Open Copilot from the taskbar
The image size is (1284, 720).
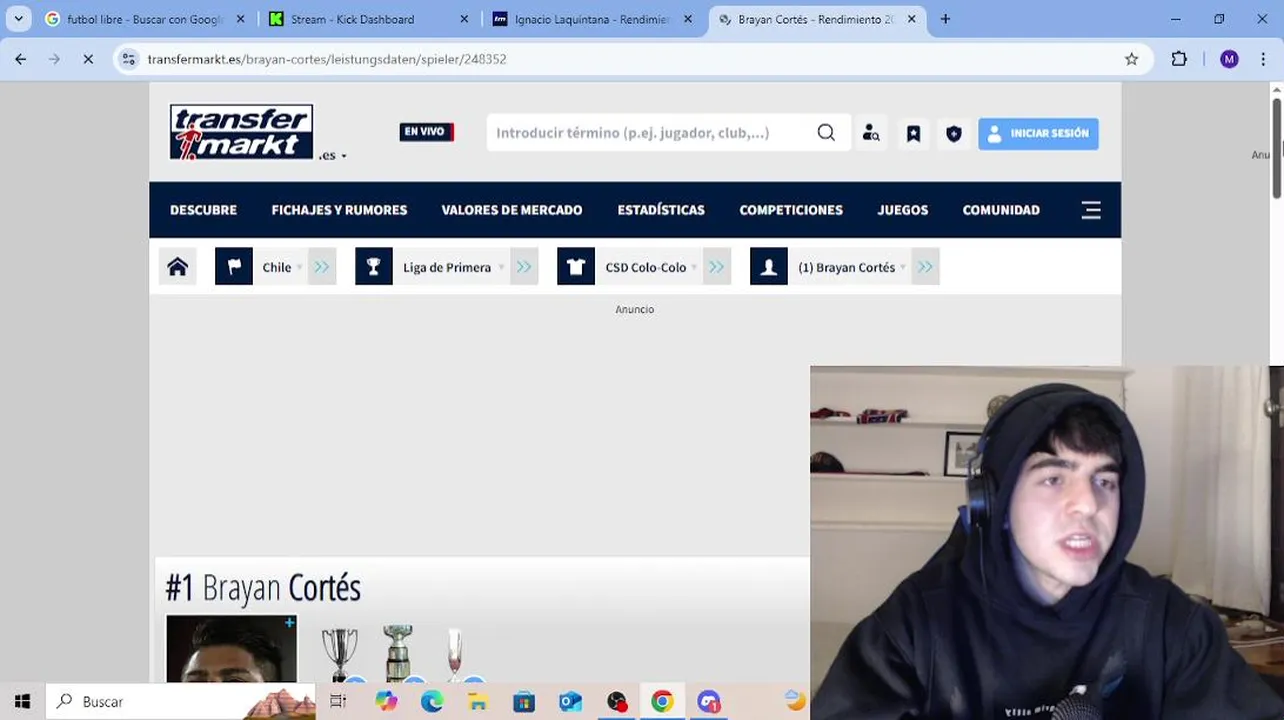coord(386,701)
